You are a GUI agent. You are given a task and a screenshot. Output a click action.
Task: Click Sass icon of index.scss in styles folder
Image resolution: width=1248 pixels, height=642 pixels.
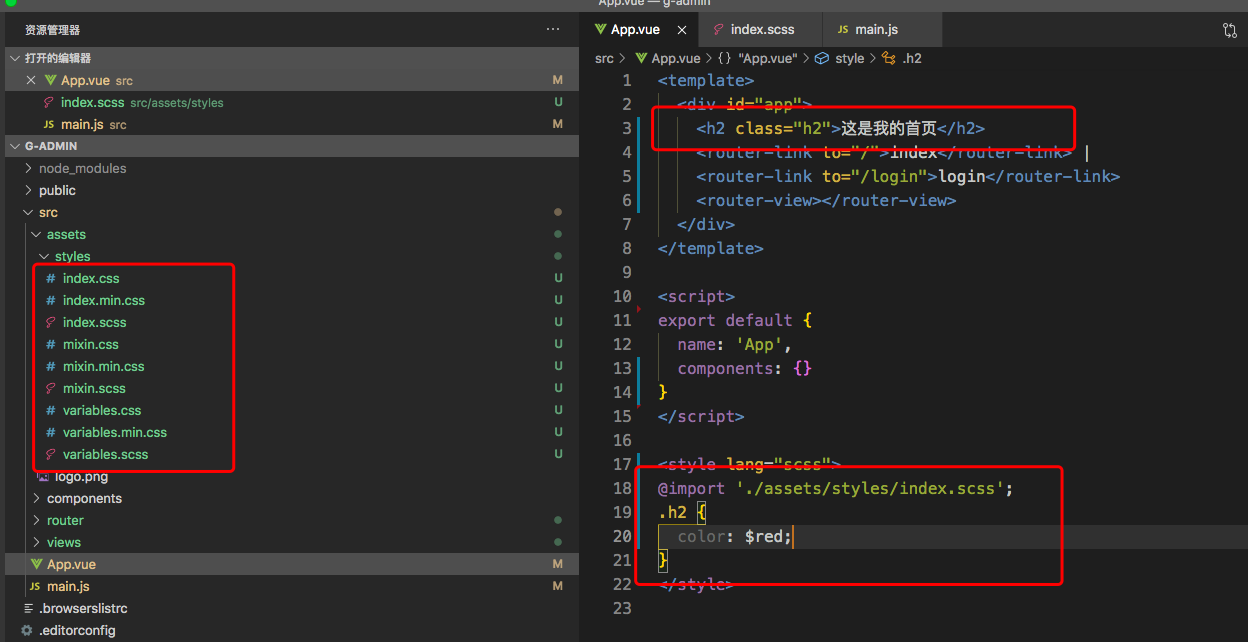51,322
